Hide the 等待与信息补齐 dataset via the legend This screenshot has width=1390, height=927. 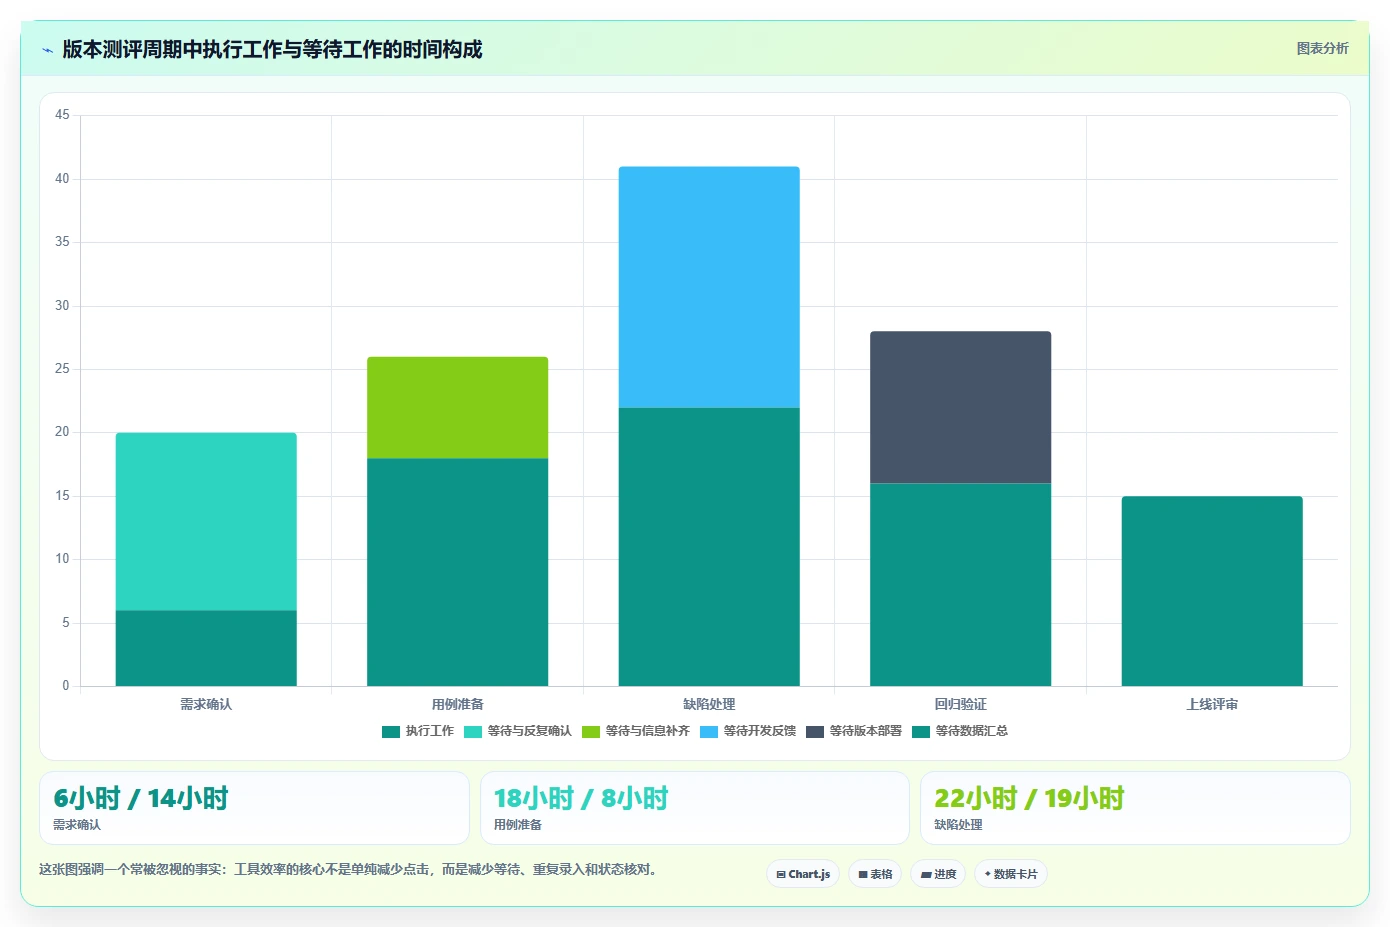coord(636,731)
